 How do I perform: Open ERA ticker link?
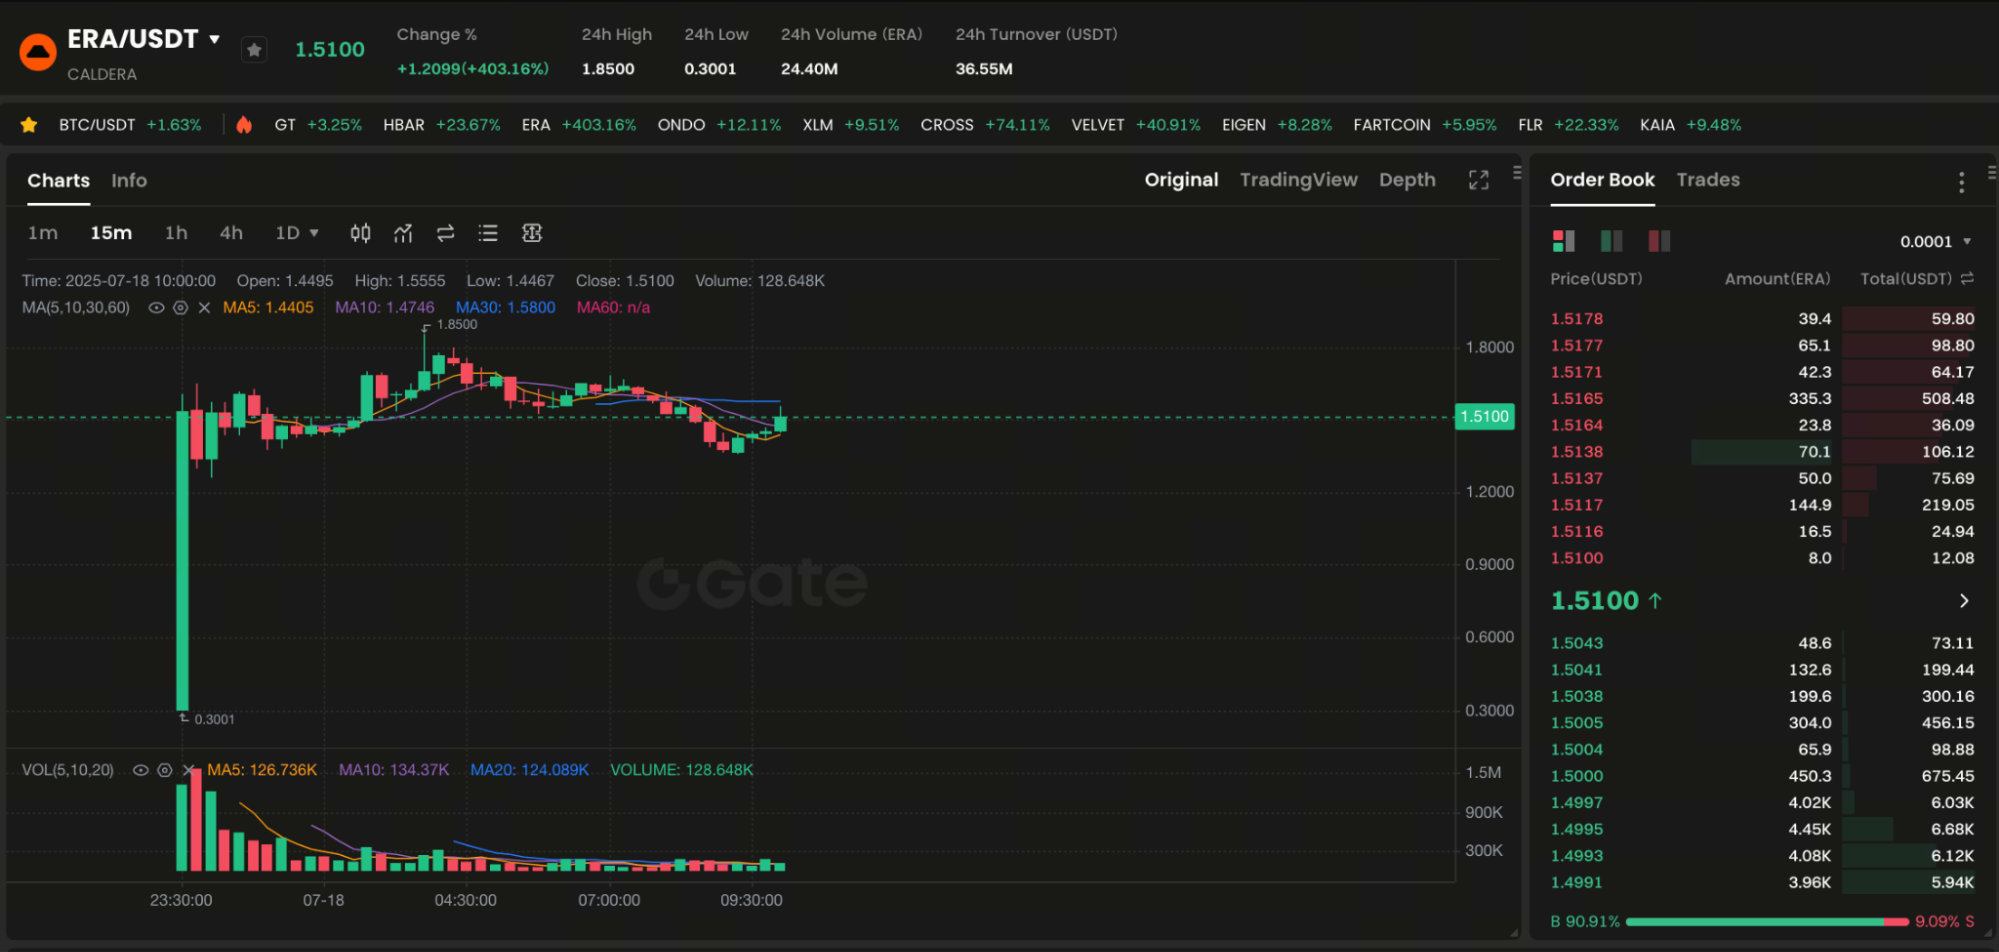pos(578,125)
